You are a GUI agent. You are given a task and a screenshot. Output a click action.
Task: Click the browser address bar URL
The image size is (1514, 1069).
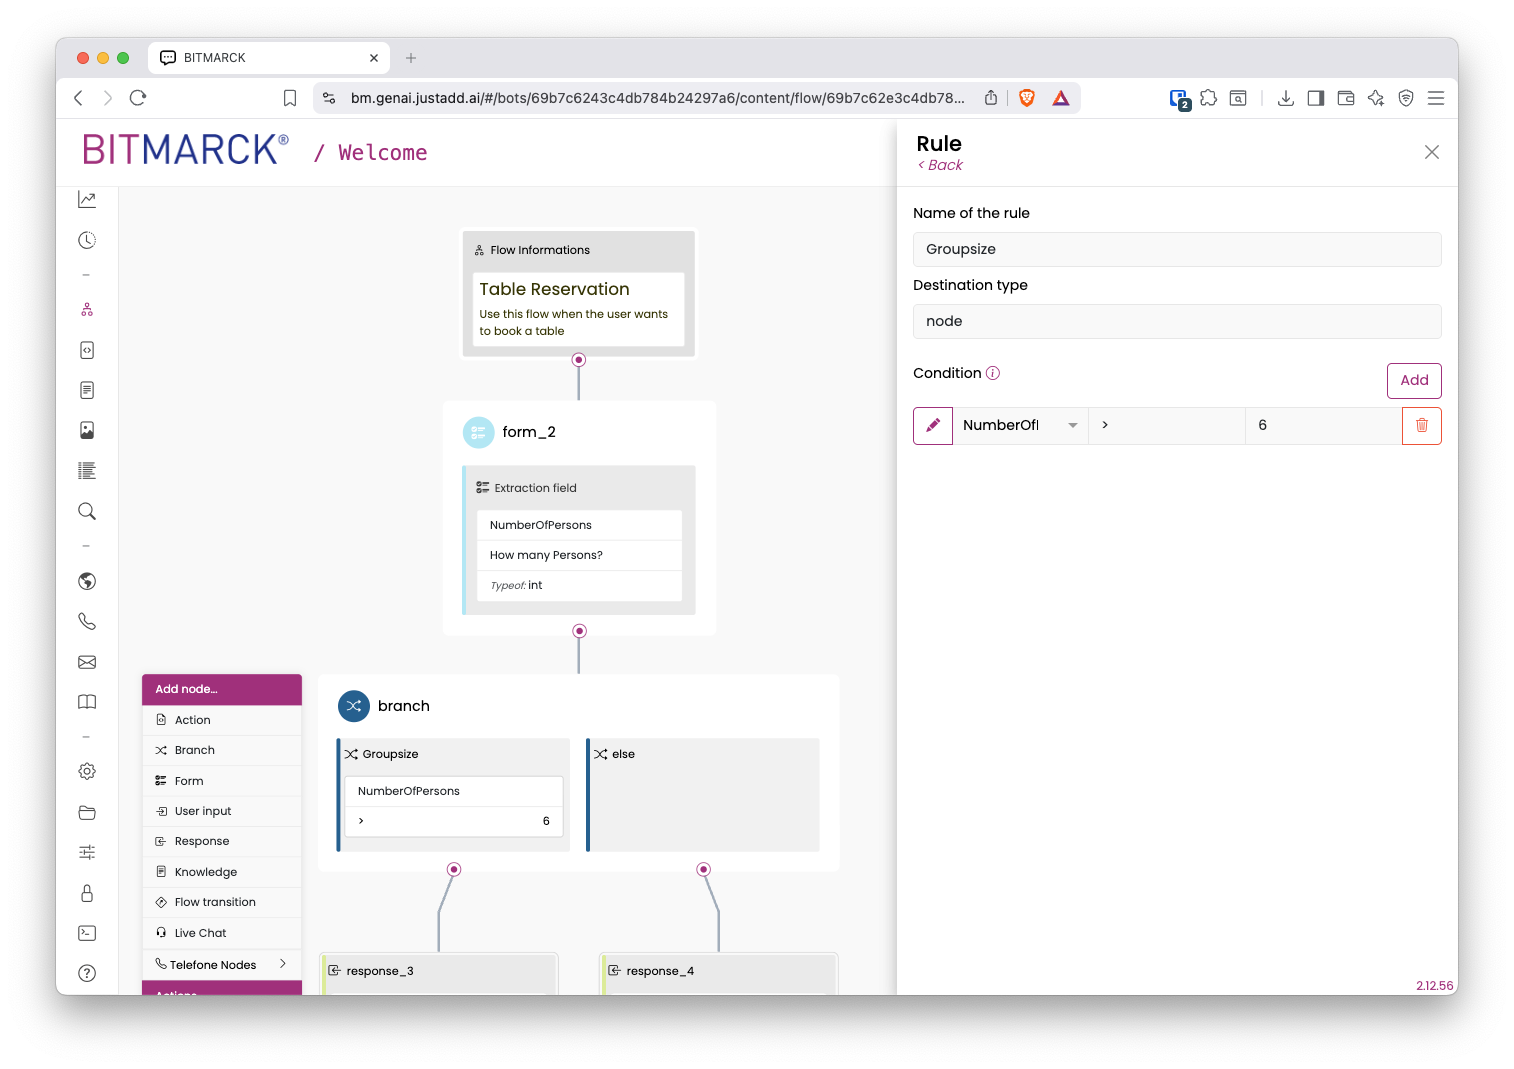coord(657,98)
